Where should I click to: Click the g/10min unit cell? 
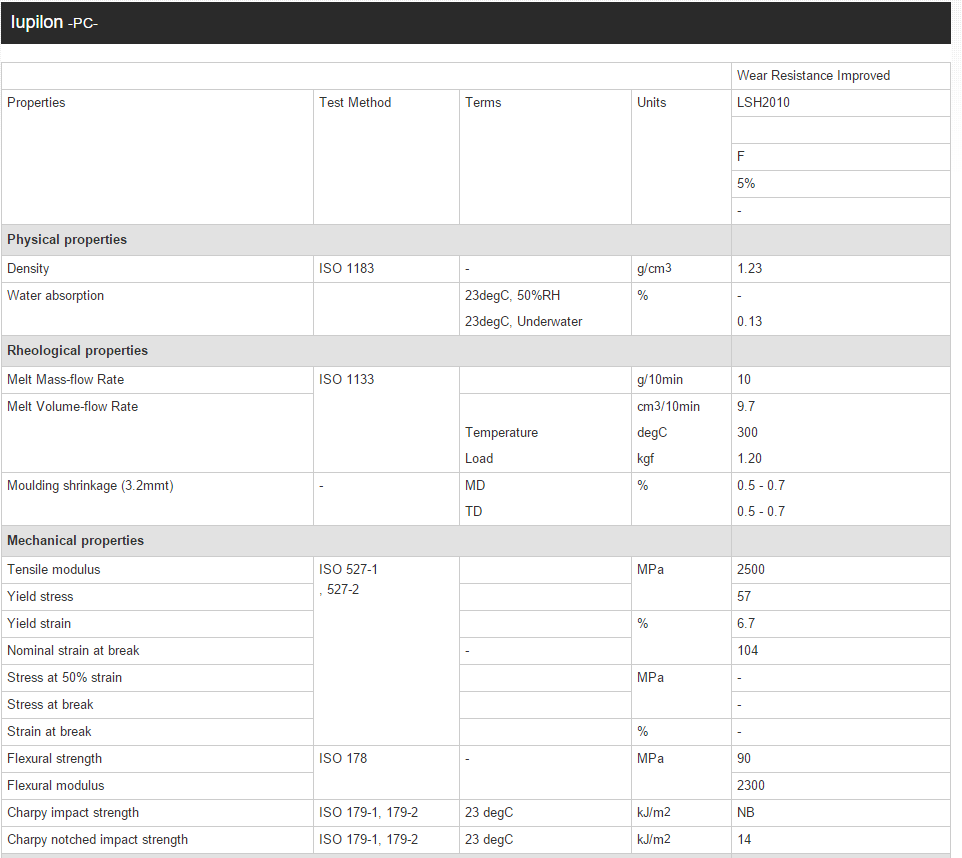660,379
